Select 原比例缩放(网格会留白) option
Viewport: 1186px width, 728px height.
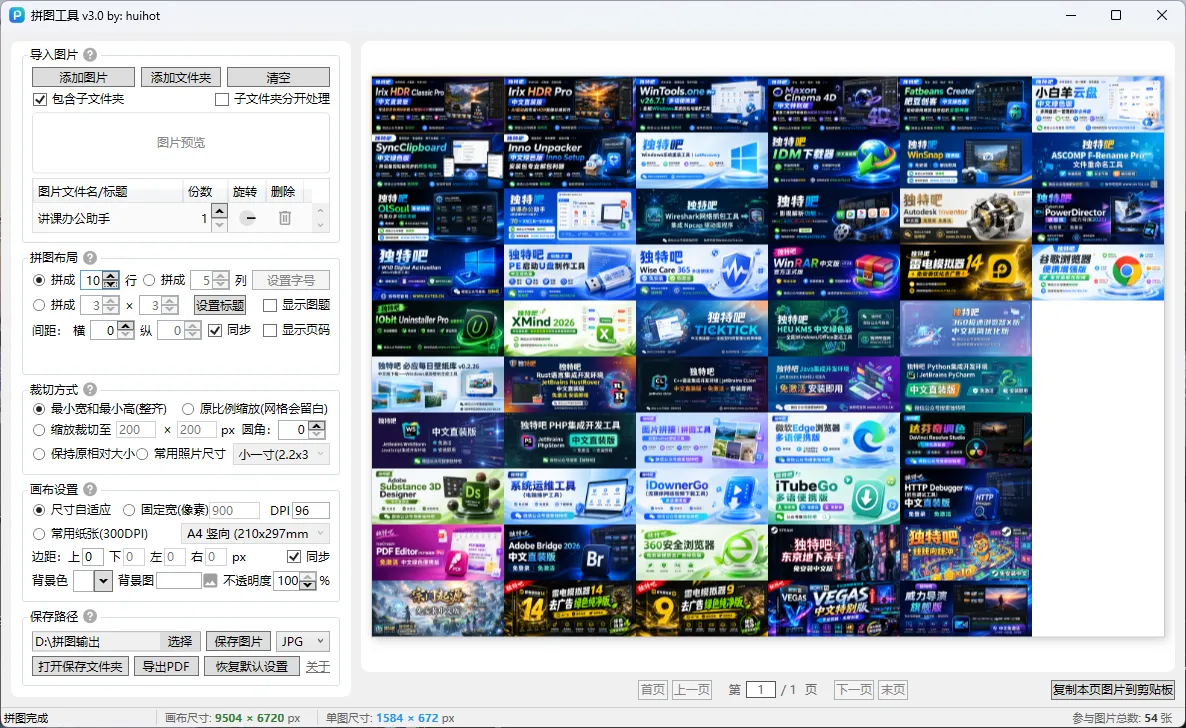[x=187, y=409]
